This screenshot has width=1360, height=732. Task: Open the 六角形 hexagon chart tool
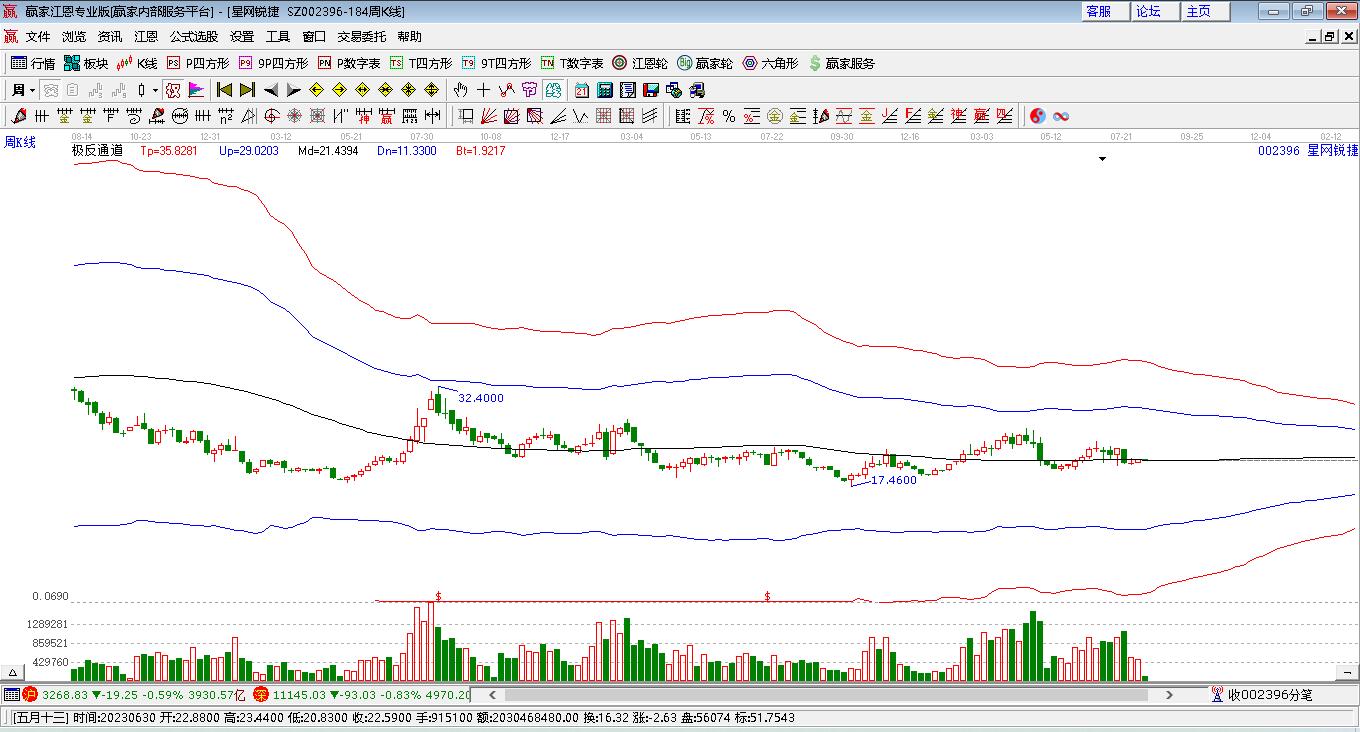click(x=769, y=63)
